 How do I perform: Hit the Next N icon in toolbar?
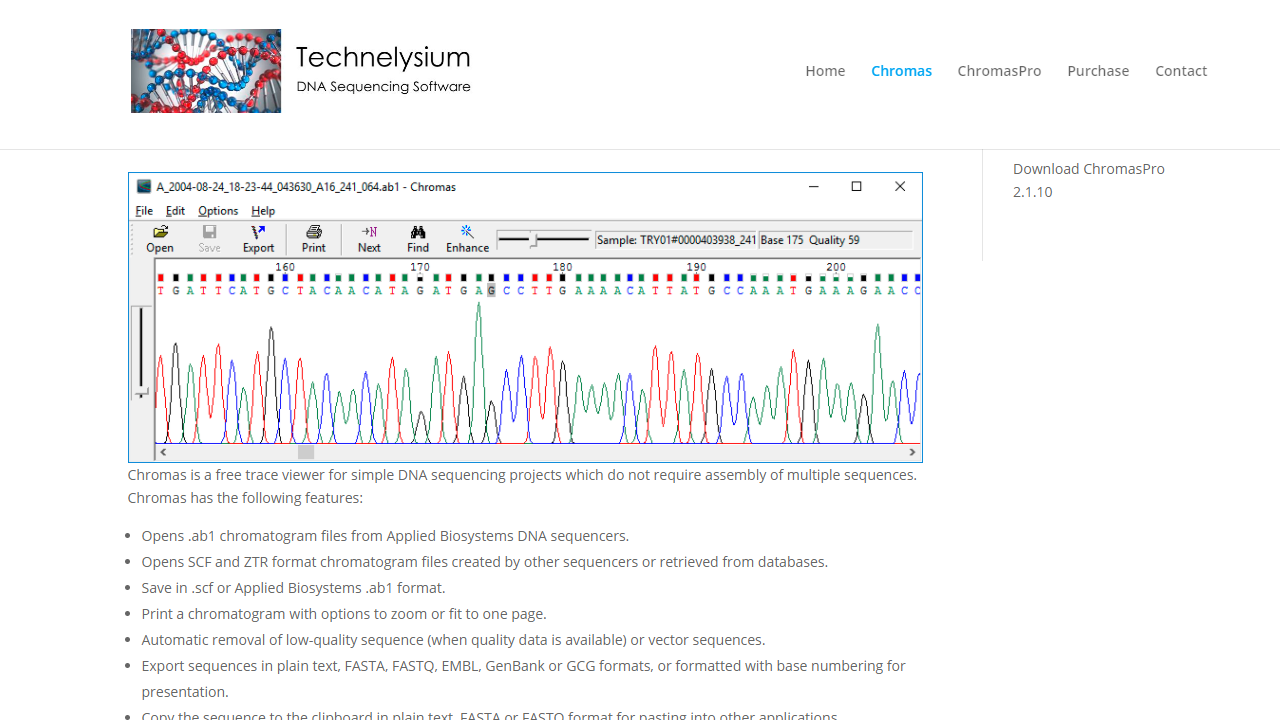click(369, 232)
